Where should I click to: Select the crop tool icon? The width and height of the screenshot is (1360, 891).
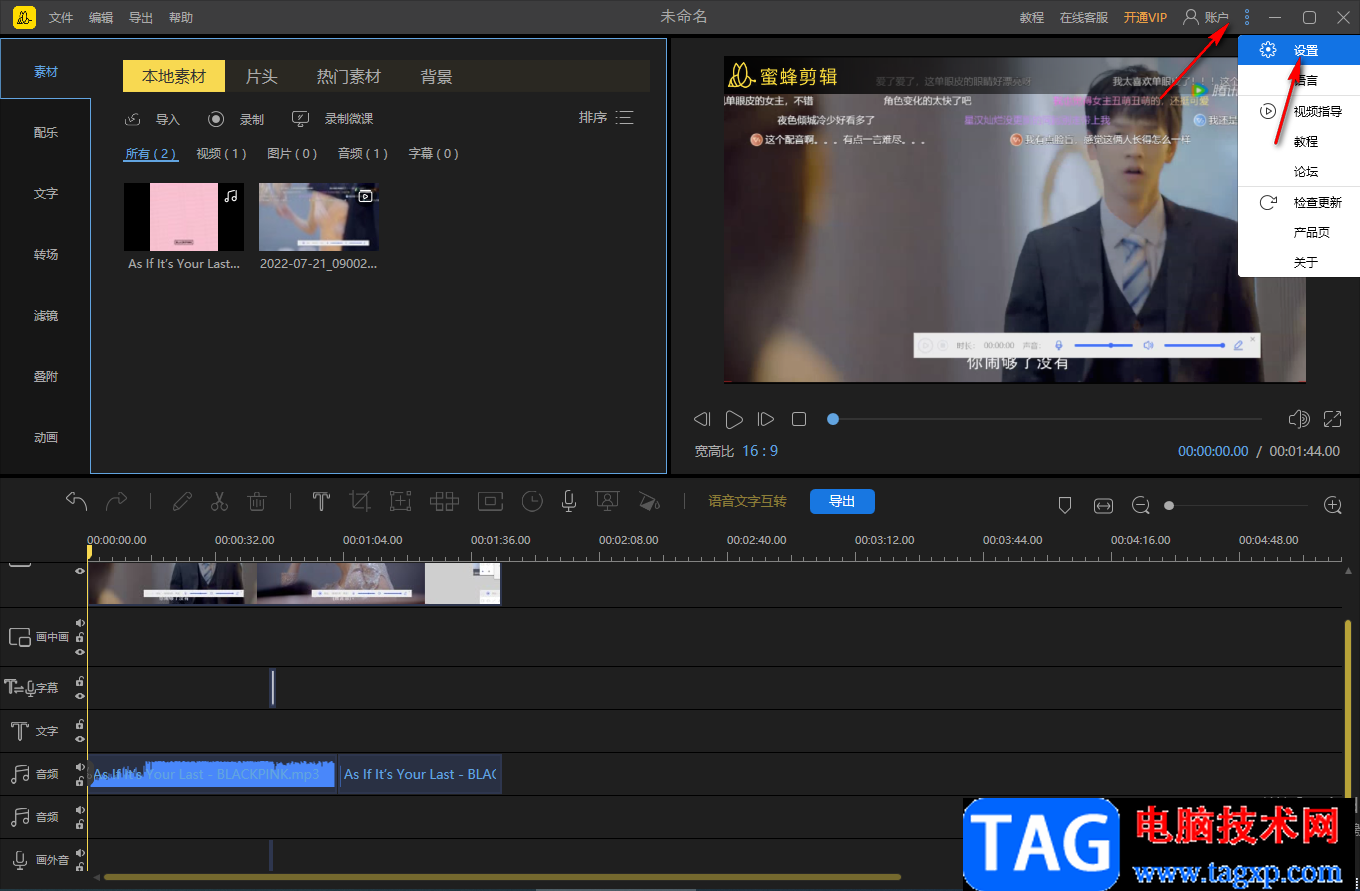360,501
